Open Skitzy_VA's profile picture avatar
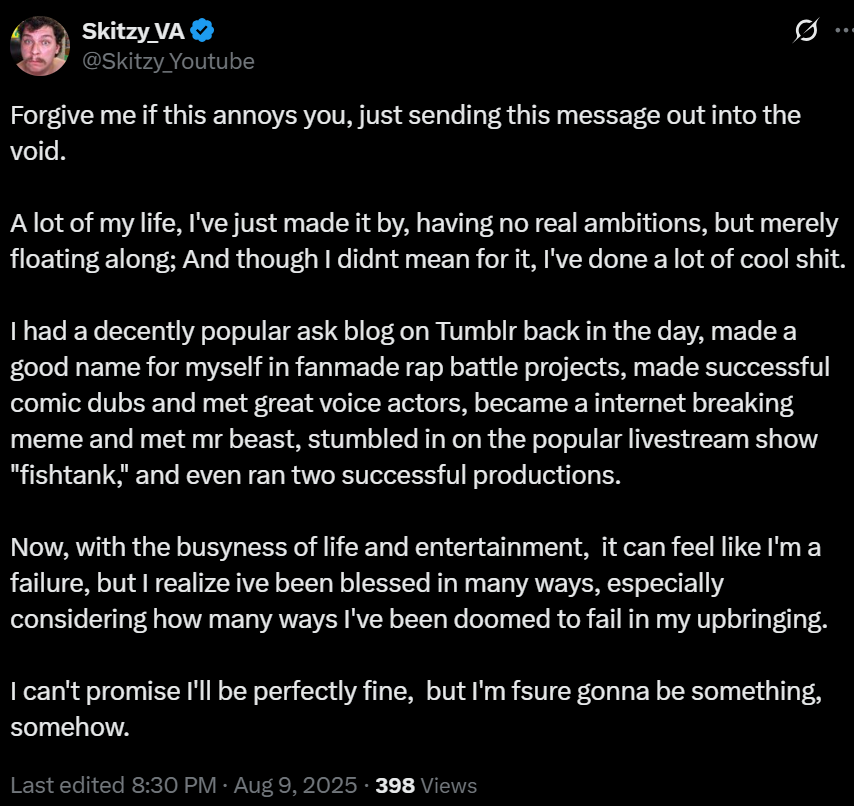 click(x=40, y=46)
